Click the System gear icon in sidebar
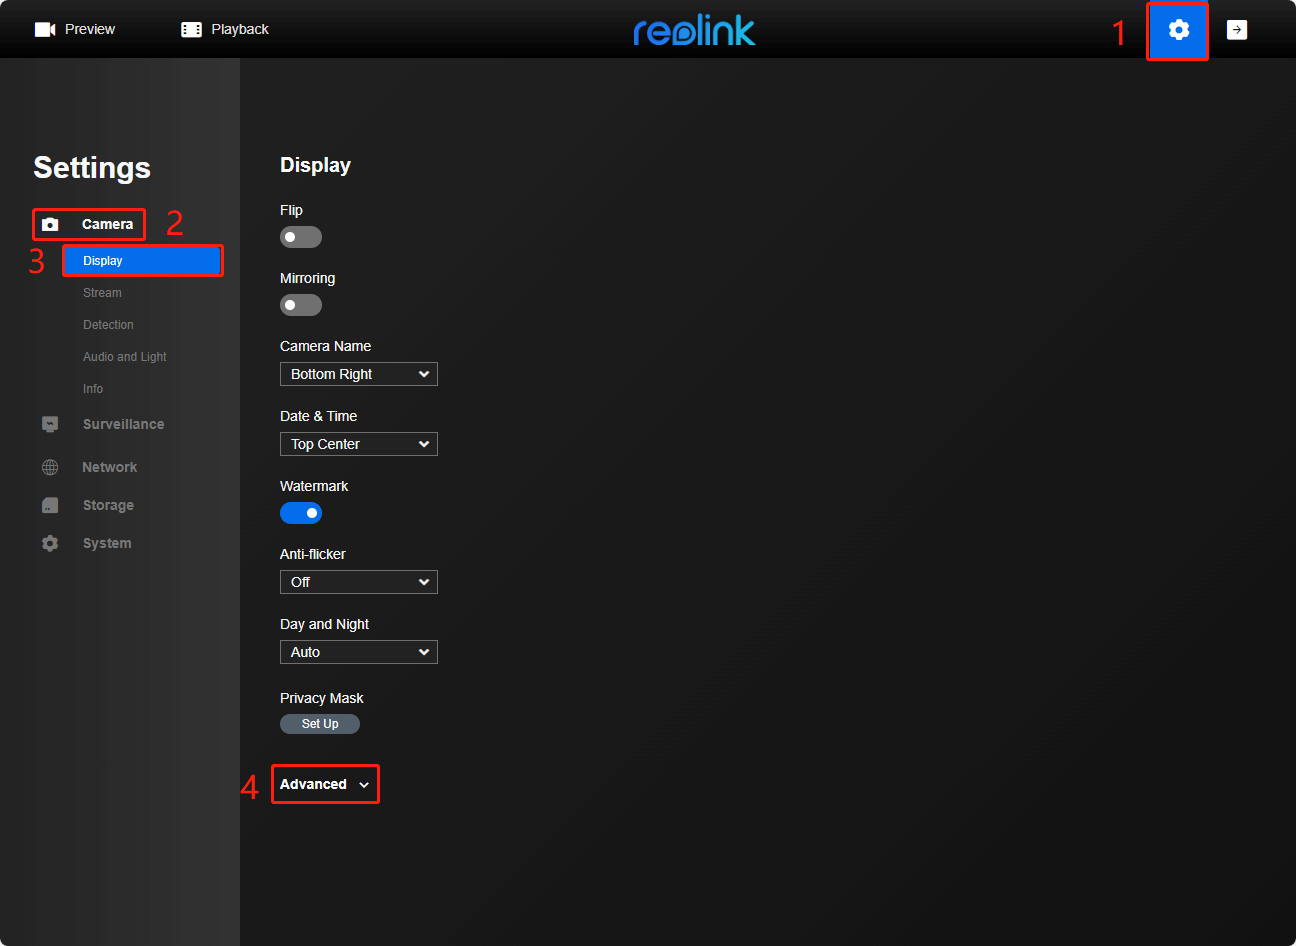The height and width of the screenshot is (946, 1296). pos(50,543)
